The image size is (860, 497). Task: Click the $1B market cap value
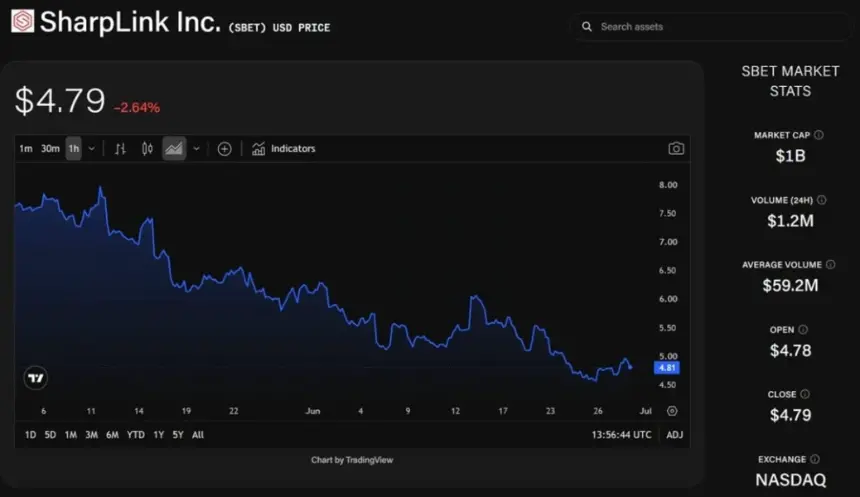[790, 156]
